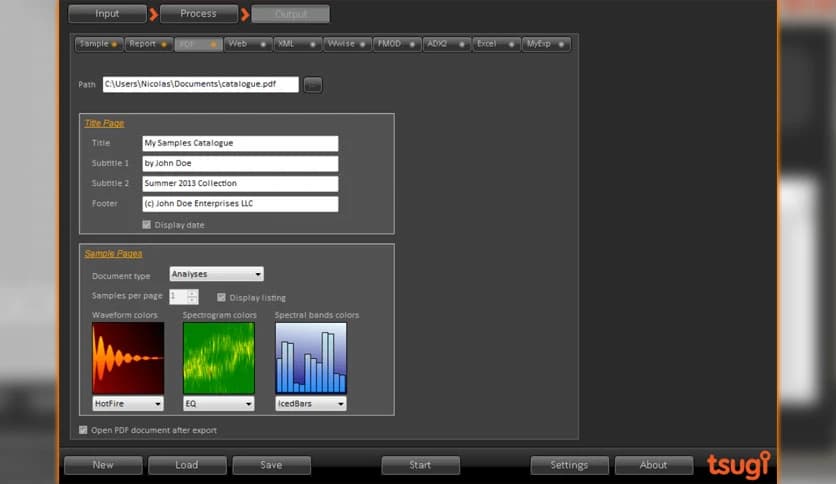Screen dimensions: 836x484
Task: Open Settings
Action: click(x=569, y=465)
